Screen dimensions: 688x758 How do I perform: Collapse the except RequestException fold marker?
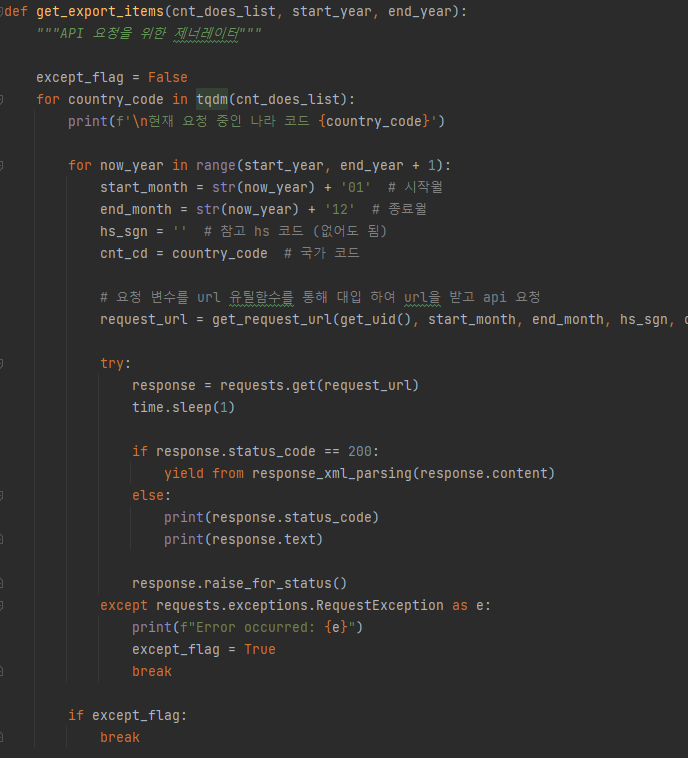coord(1,605)
